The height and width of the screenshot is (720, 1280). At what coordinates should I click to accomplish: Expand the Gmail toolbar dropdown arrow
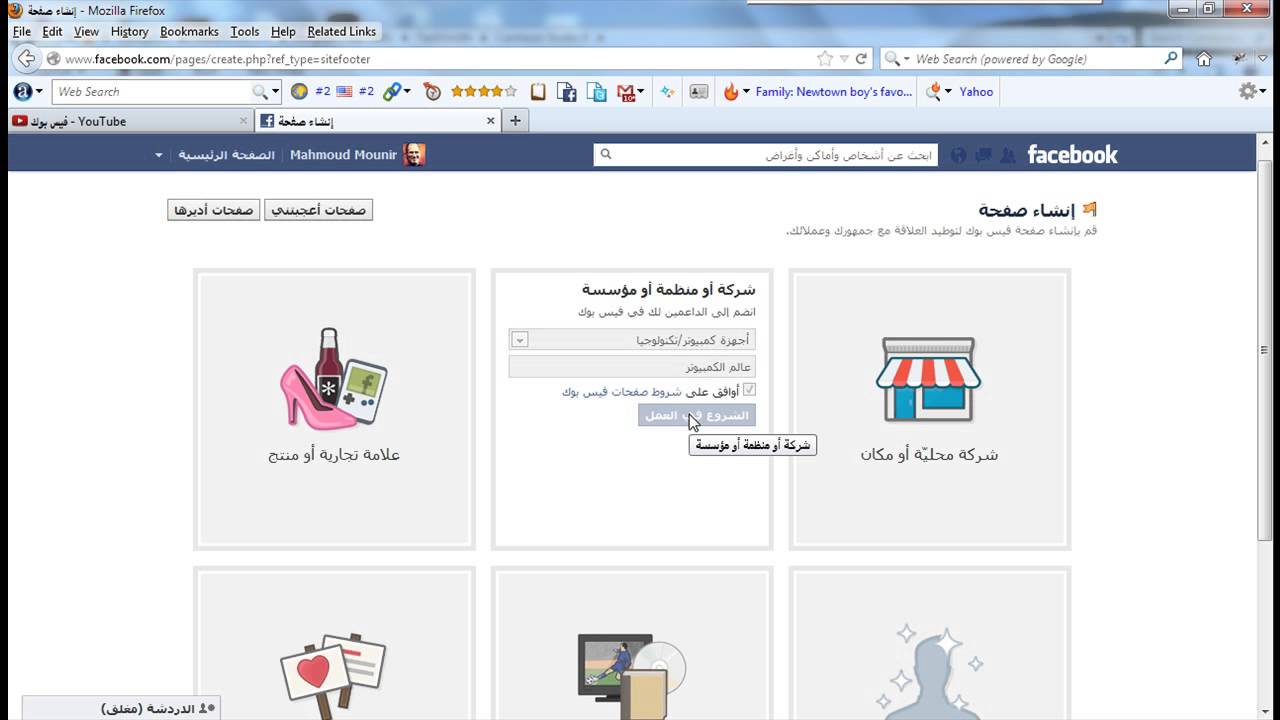click(641, 92)
